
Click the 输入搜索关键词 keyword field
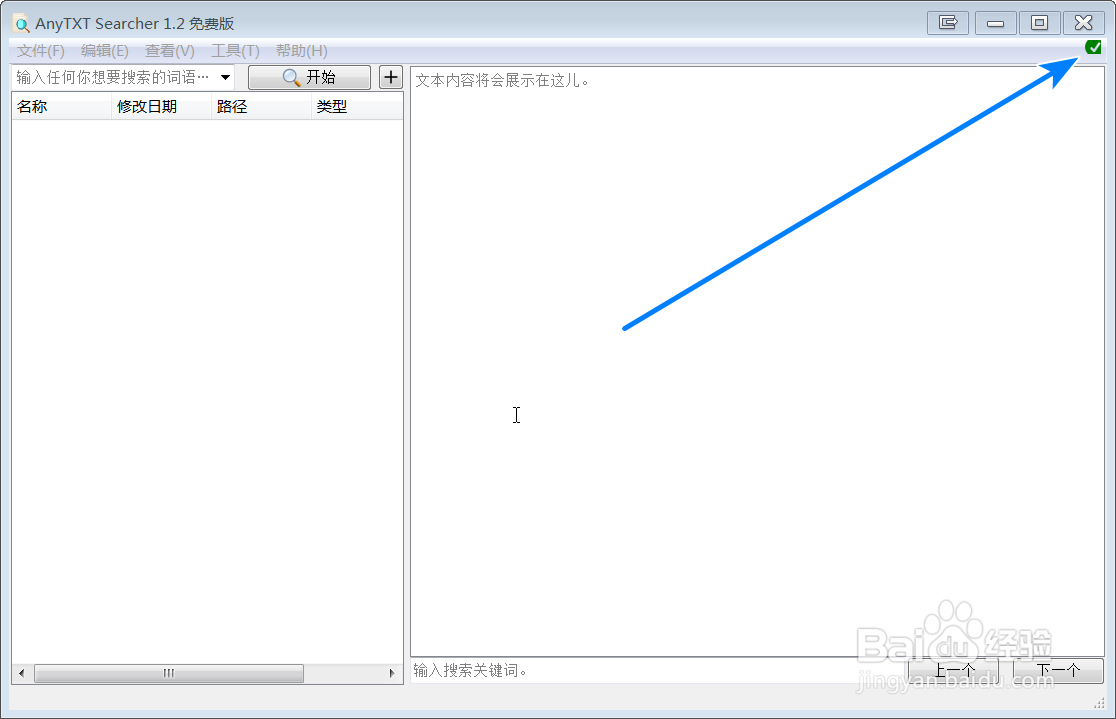click(x=658, y=670)
